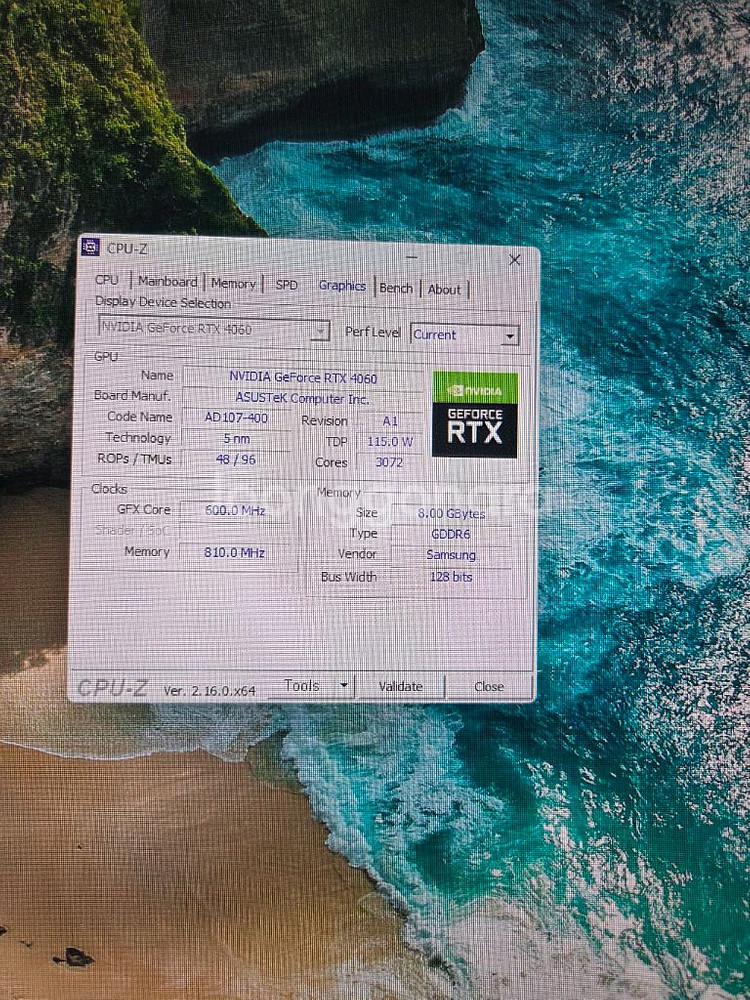Click the Samsung vendor value
Screen dimensions: 750x1000
tap(451, 555)
